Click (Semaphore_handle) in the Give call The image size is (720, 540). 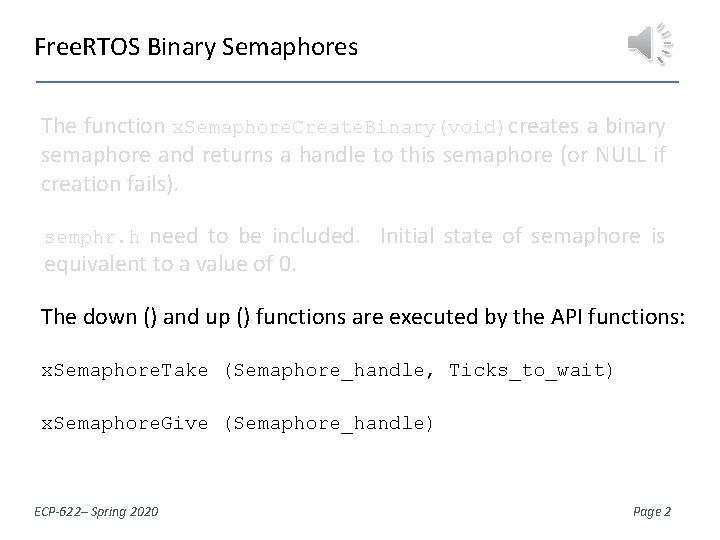(x=329, y=423)
